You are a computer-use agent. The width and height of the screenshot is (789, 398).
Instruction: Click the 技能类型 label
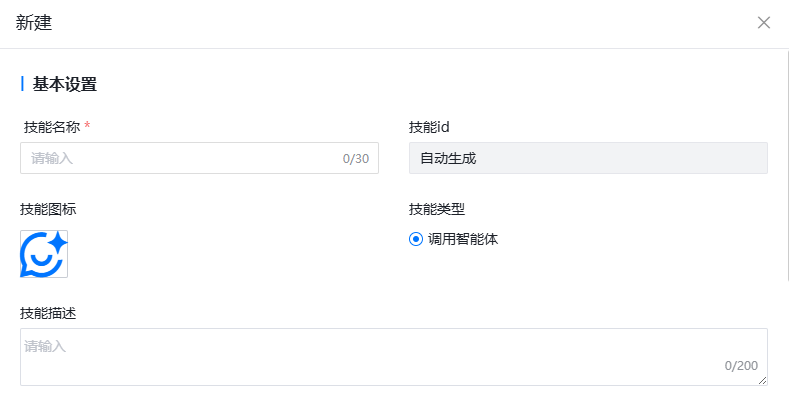coord(437,209)
